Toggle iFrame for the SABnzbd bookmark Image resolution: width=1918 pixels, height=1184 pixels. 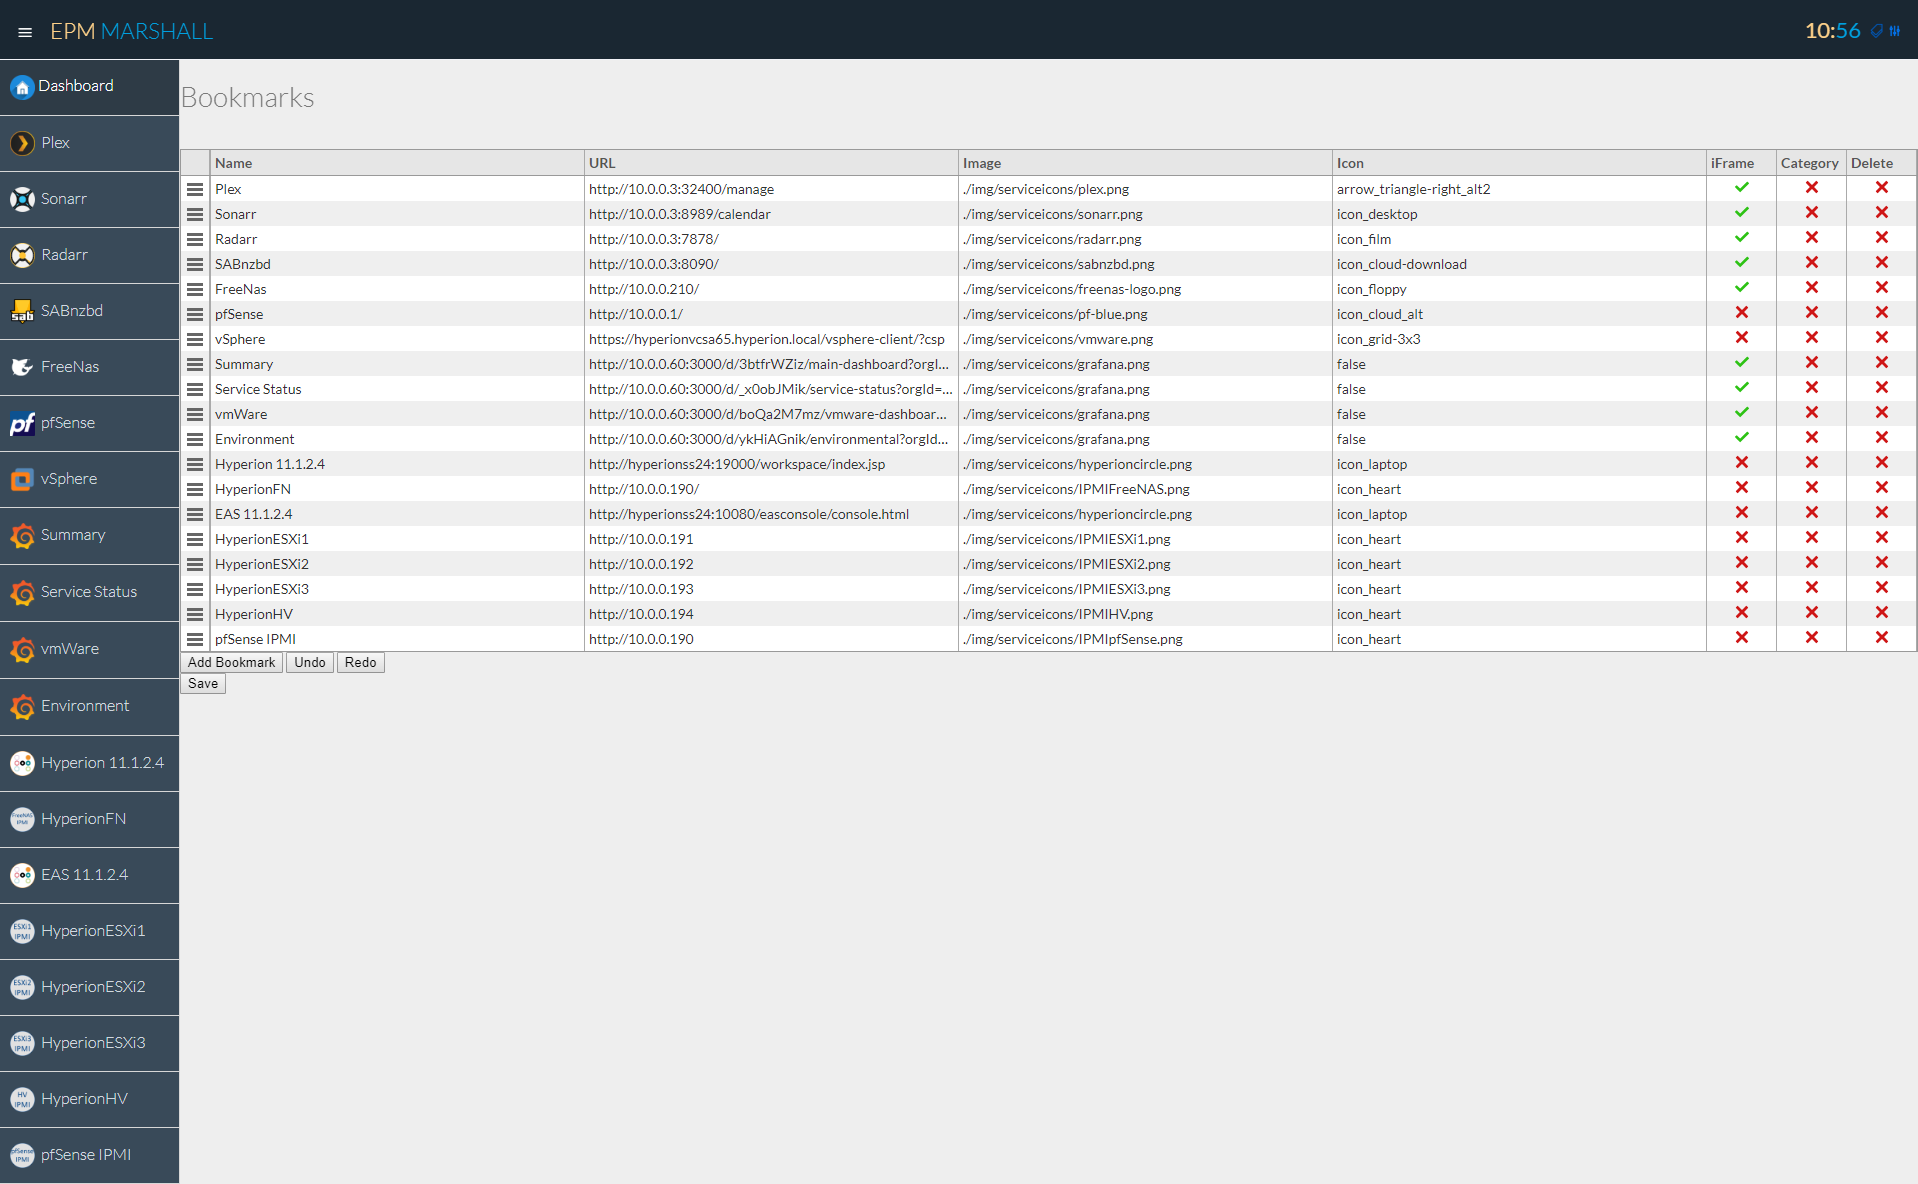click(x=1741, y=263)
